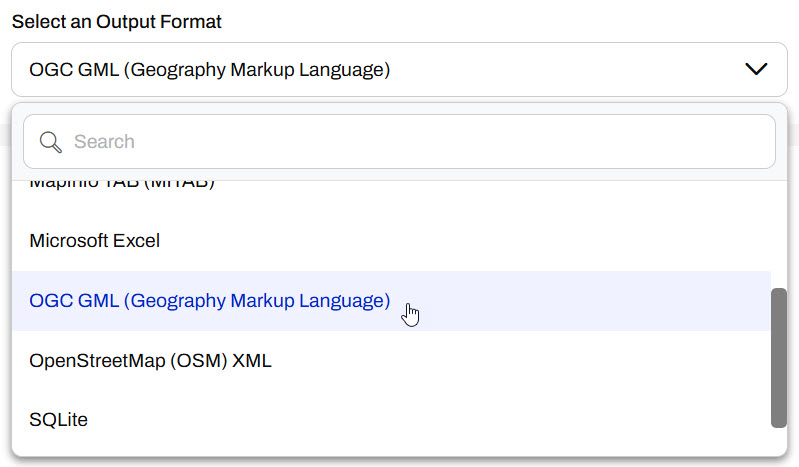Collapse the Output Format dropdown list
This screenshot has height=467, width=799.
(756, 69)
